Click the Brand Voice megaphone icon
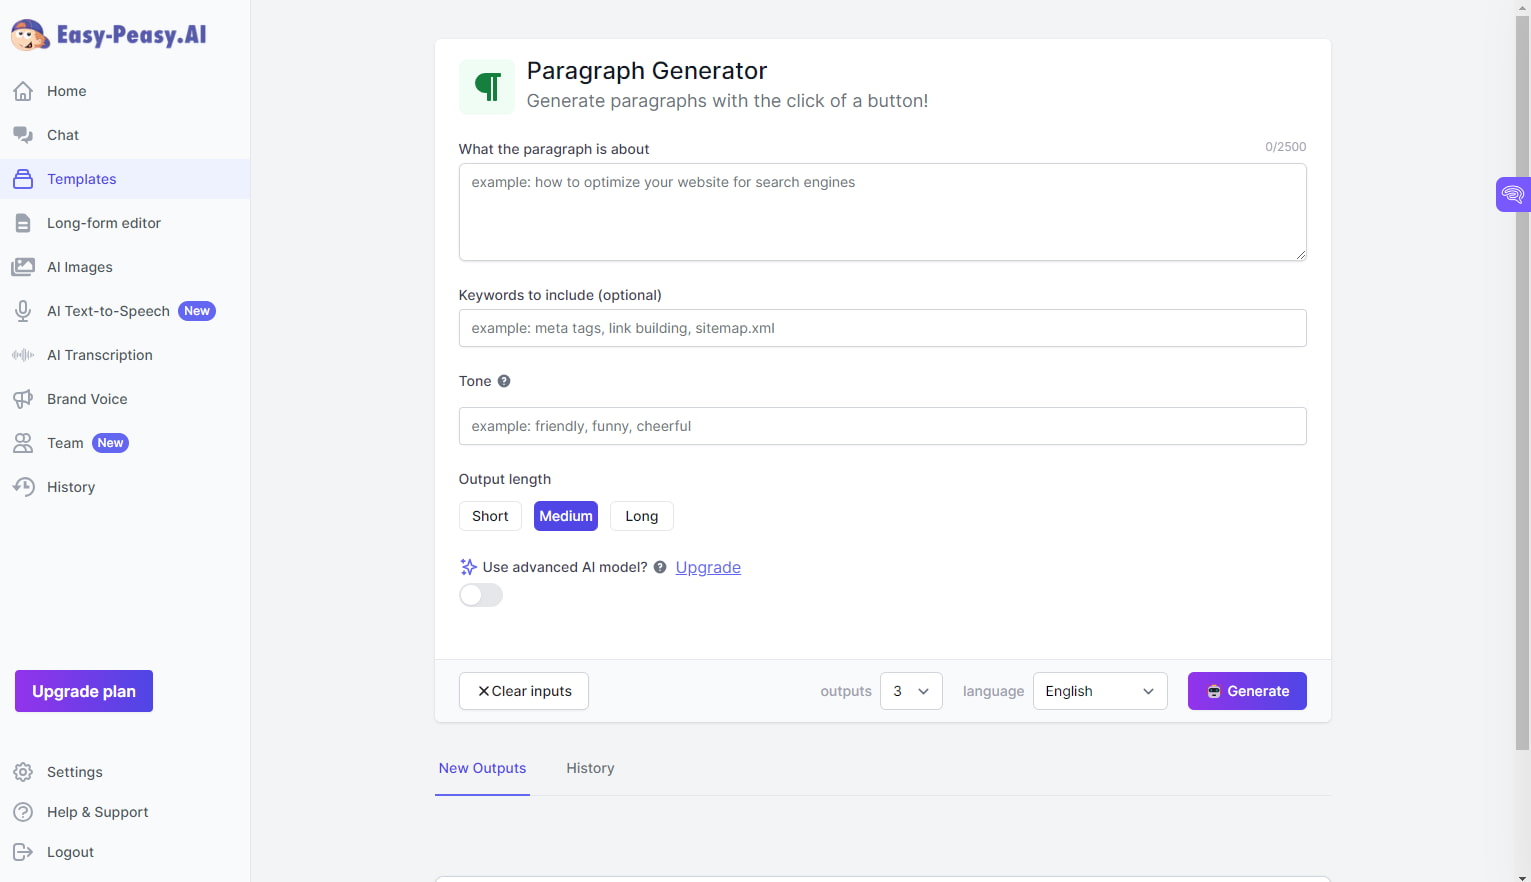This screenshot has width=1531, height=882. pos(23,399)
